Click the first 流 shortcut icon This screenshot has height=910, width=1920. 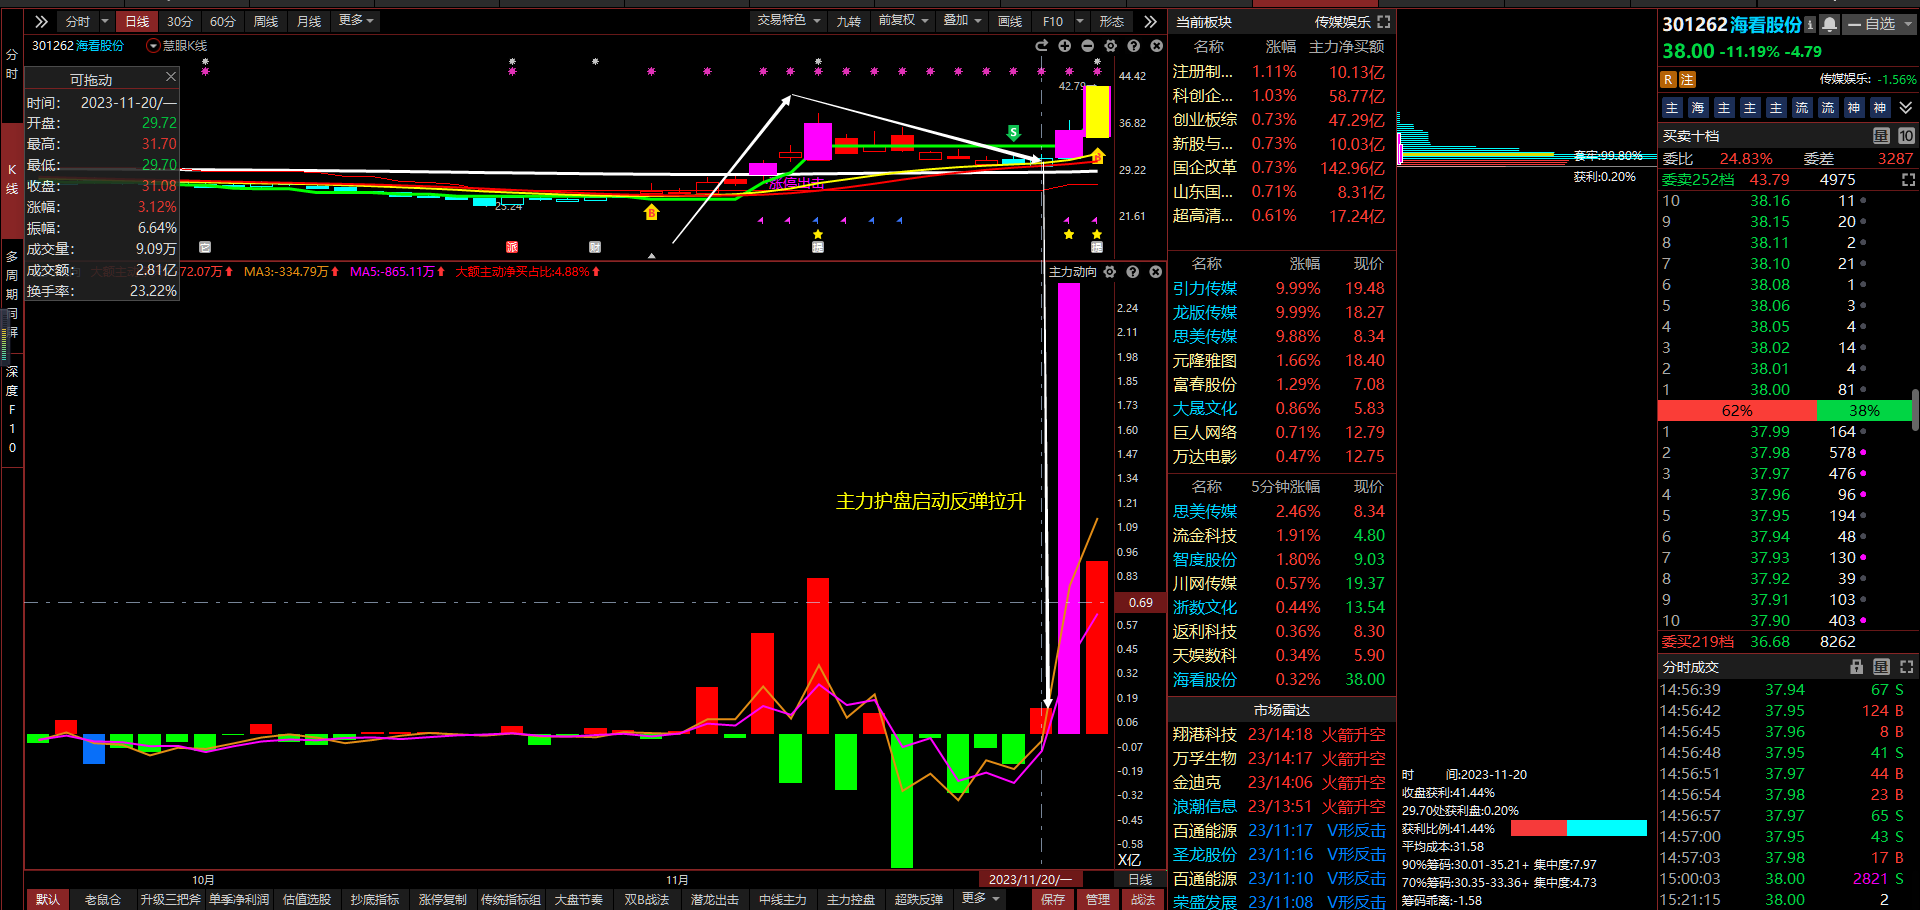pyautogui.click(x=1802, y=108)
